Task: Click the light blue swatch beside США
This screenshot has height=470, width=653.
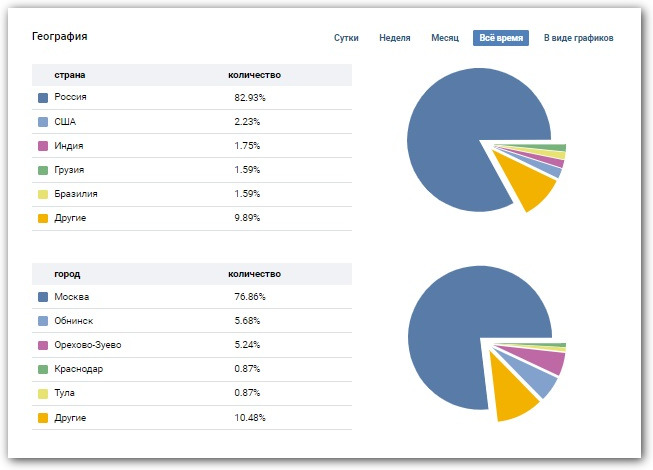Action: click(x=42, y=122)
